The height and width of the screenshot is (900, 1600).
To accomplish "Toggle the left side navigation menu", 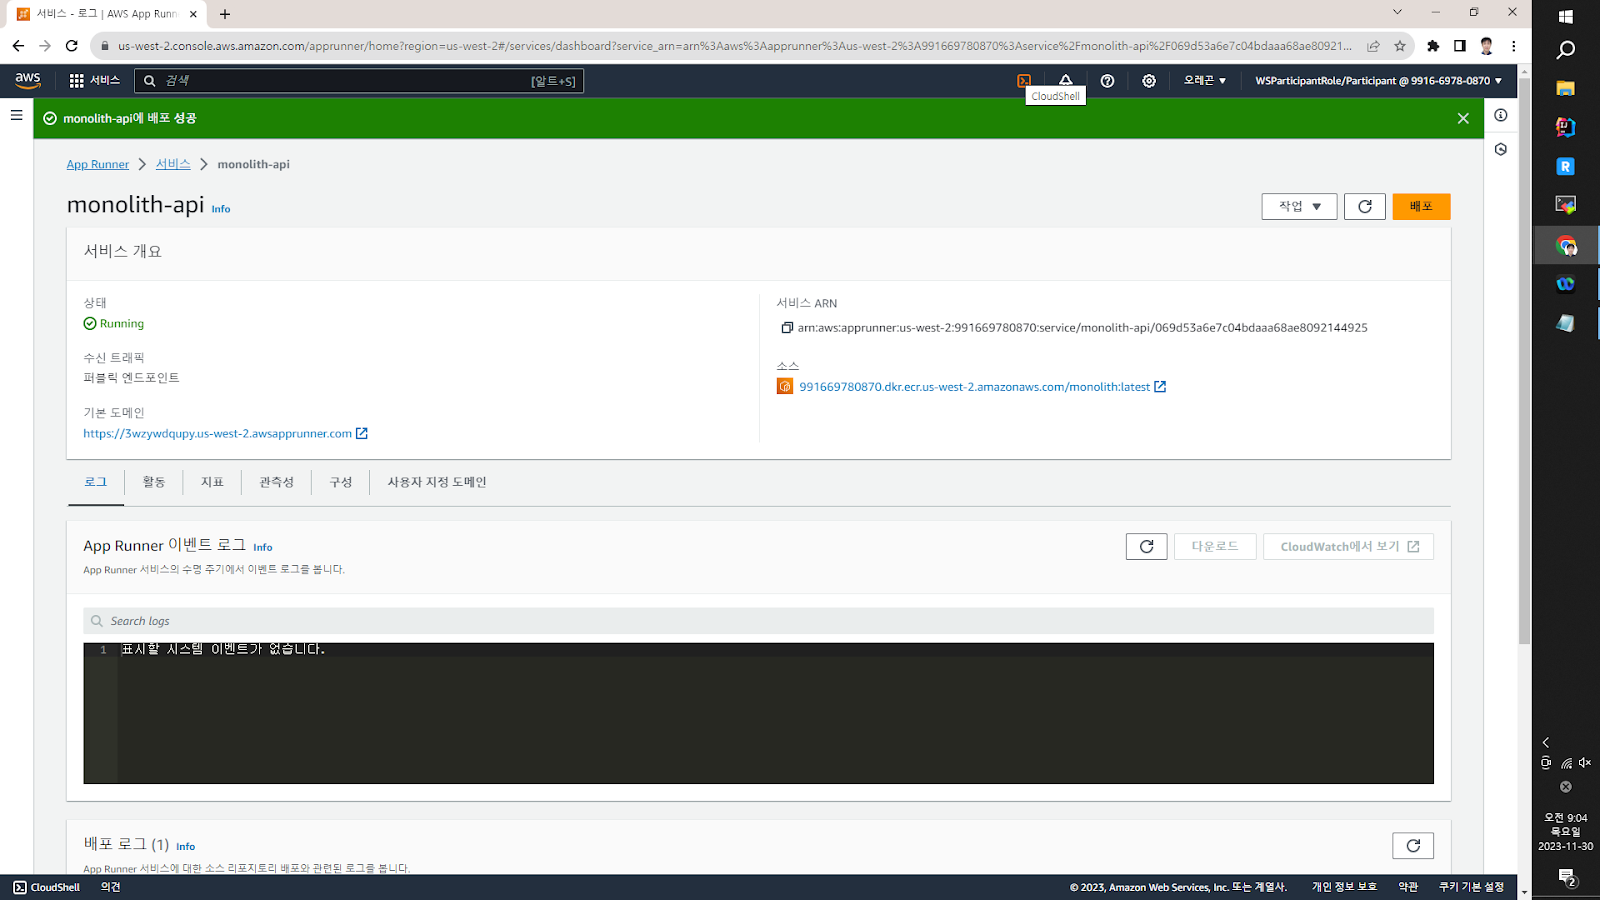I will tap(16, 116).
